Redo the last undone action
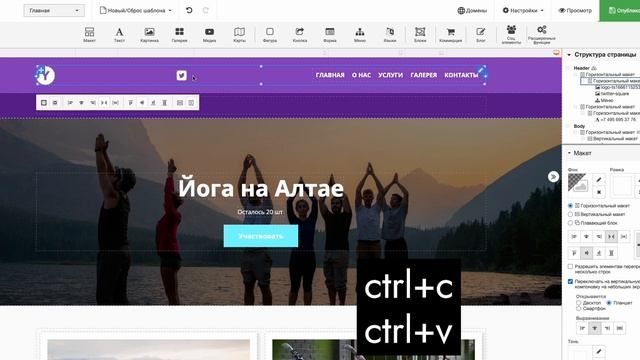The width and height of the screenshot is (640, 360). (206, 10)
